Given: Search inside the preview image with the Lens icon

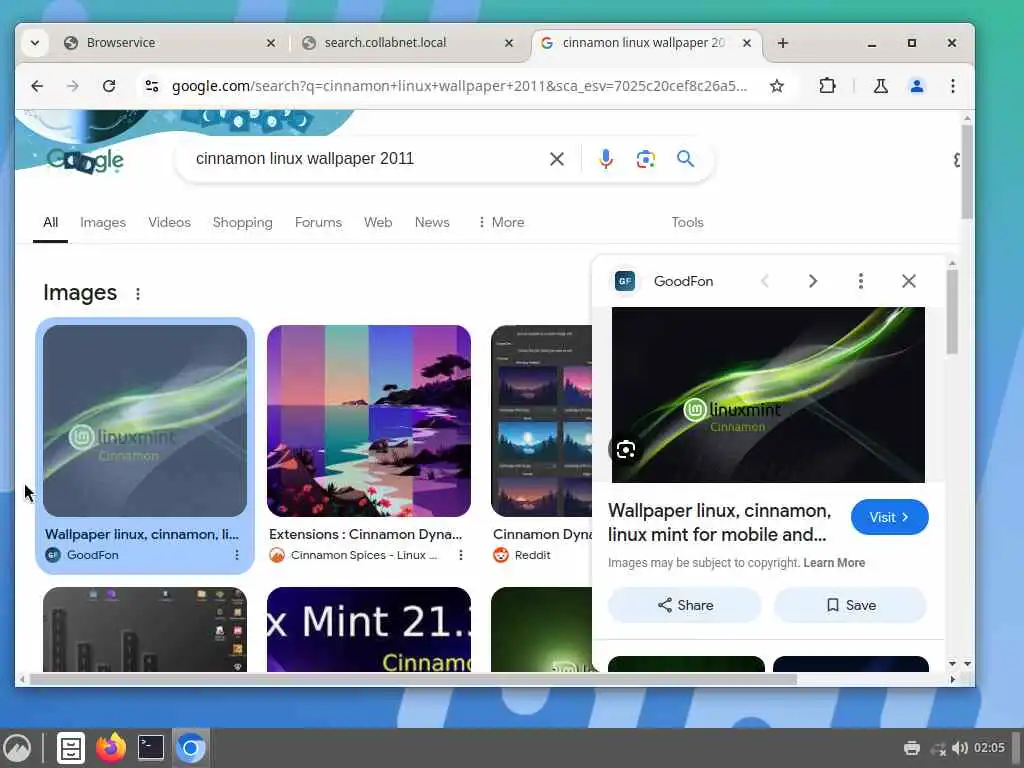Looking at the screenshot, I should pos(626,449).
